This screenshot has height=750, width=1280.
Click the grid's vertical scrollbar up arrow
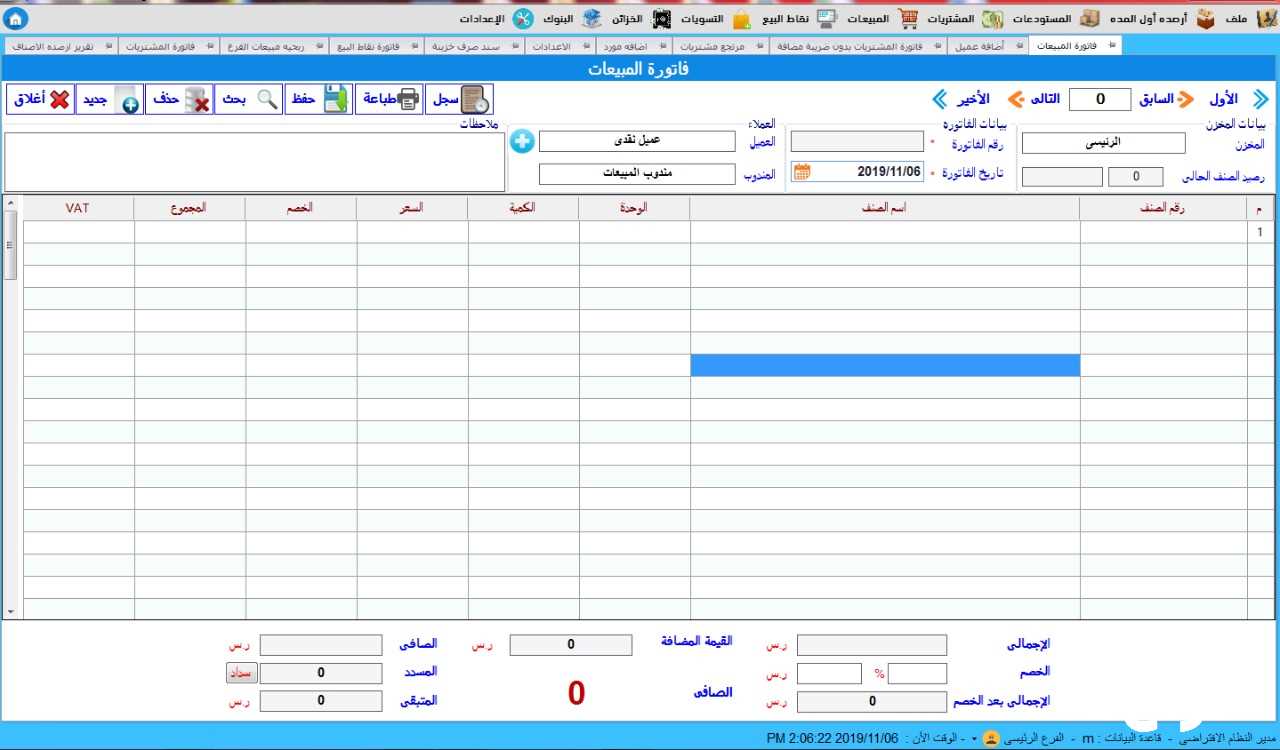click(11, 204)
